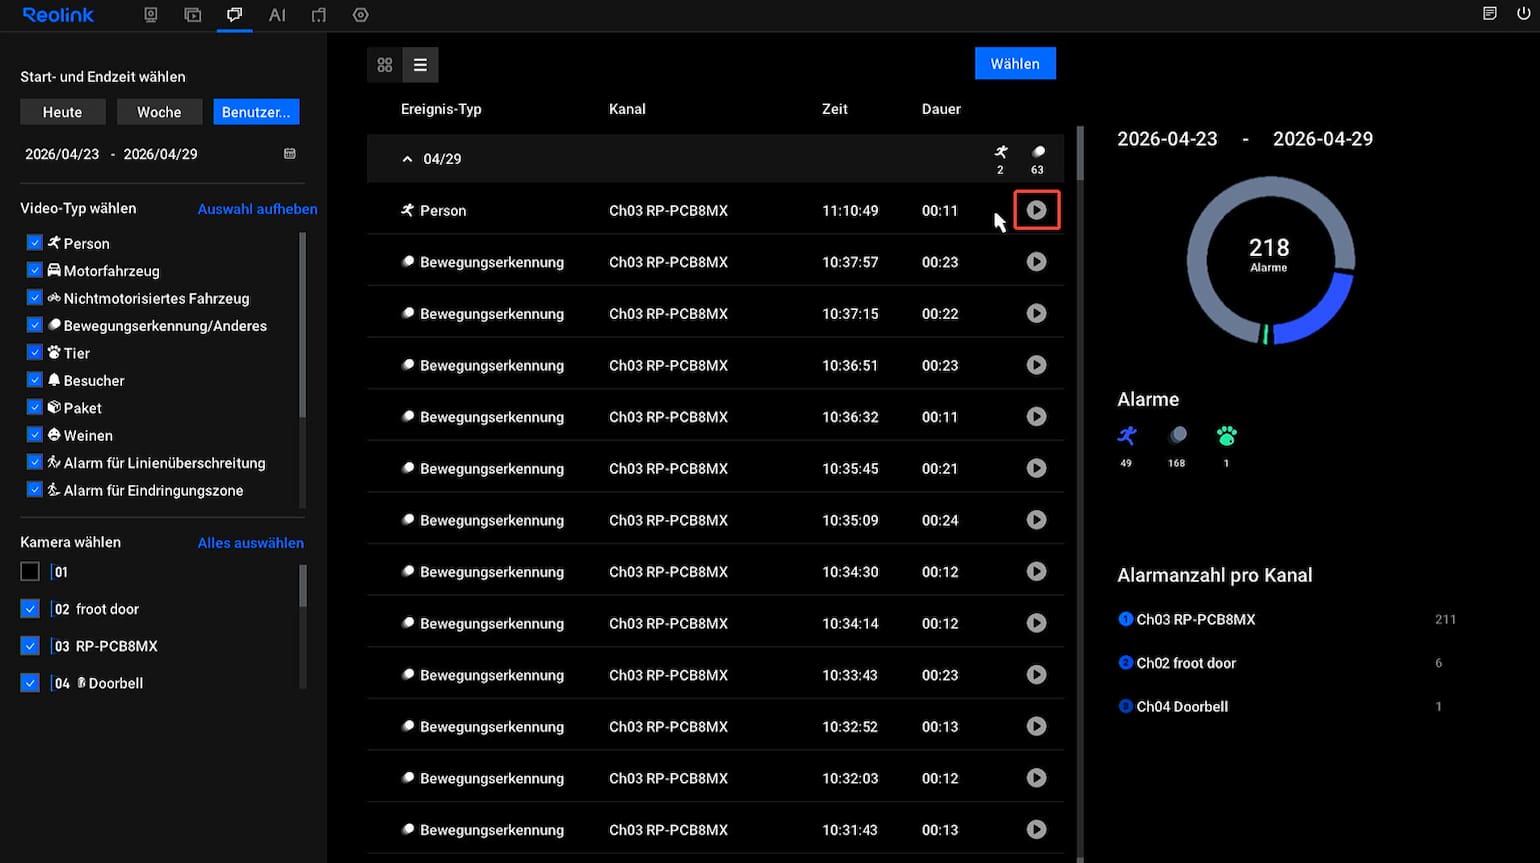Image resolution: width=1540 pixels, height=863 pixels.
Task: Select the Benutzer... custom range
Action: tap(256, 112)
